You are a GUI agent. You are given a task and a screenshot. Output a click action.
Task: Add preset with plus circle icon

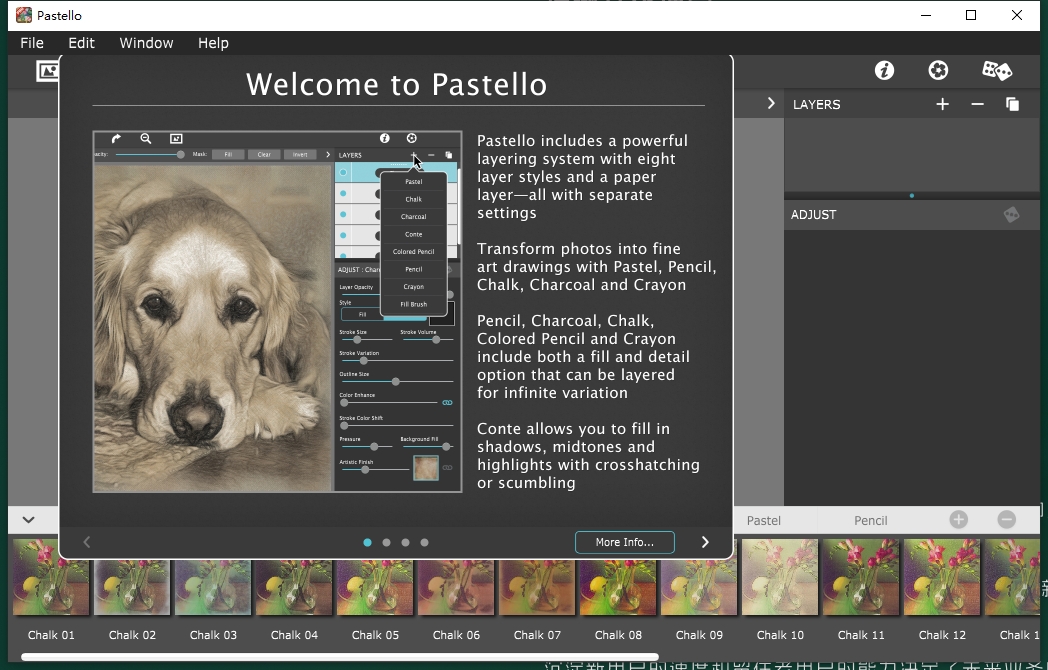[x=958, y=520]
